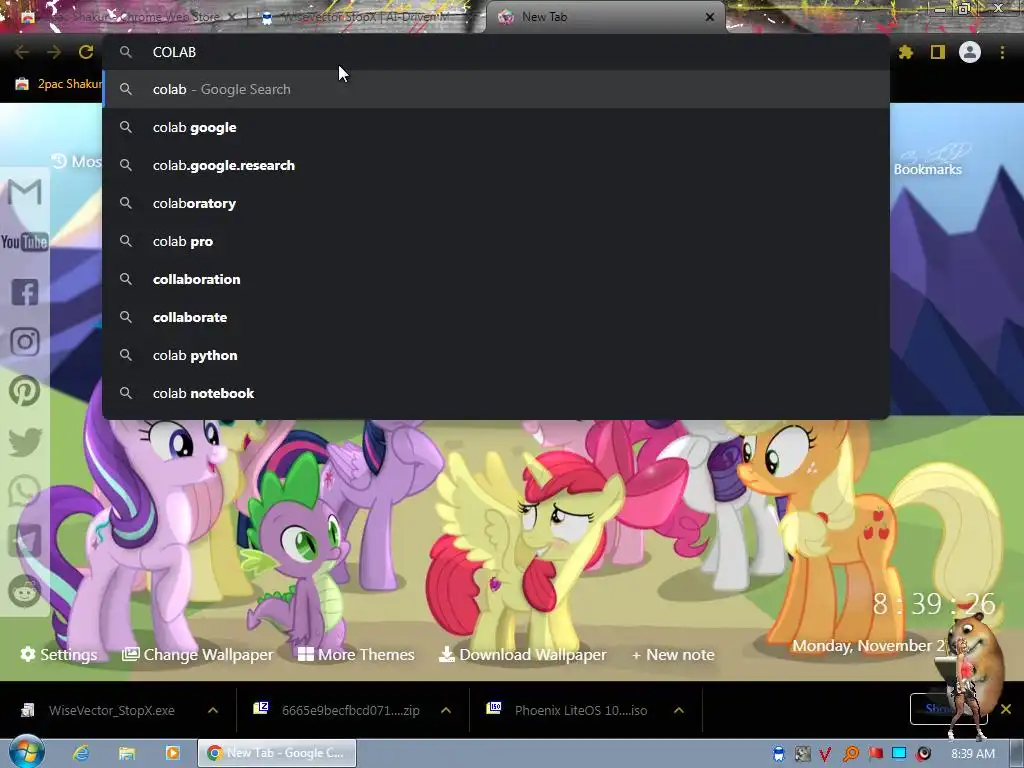Image resolution: width=1024 pixels, height=768 pixels.
Task: Open the Instagram sidebar shortcut
Action: [x=25, y=342]
